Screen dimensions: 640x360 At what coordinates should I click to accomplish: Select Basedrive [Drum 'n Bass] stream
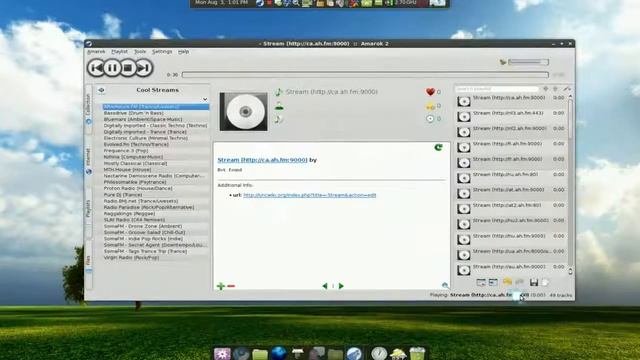click(x=133, y=113)
